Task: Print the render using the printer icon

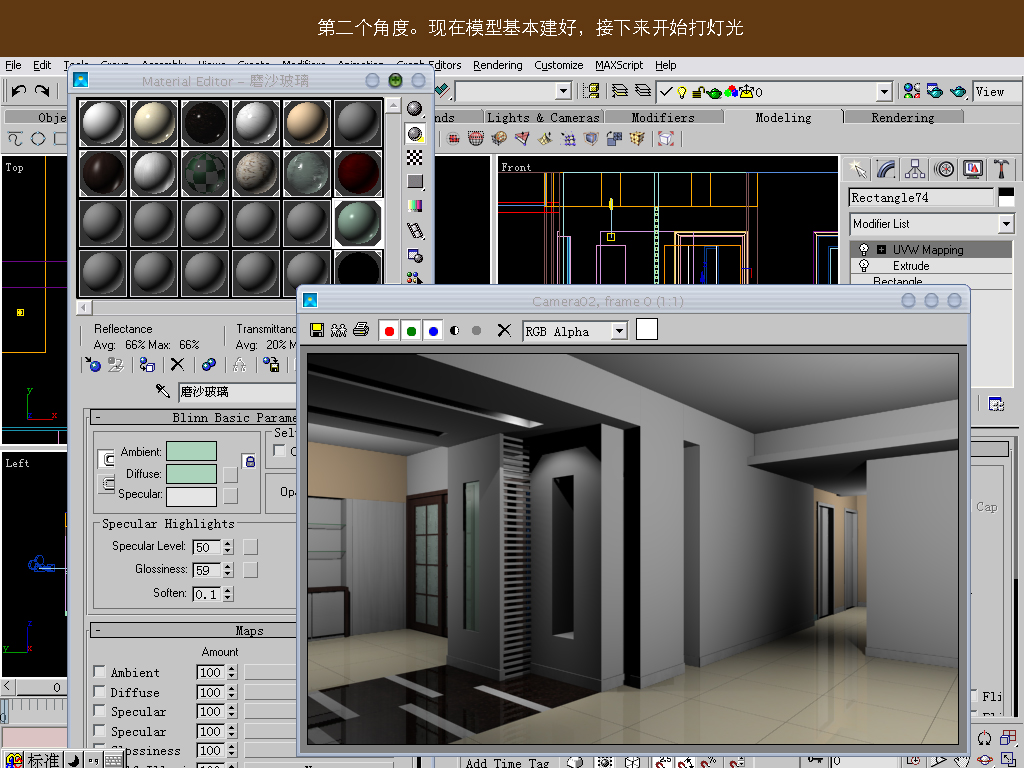Action: 360,330
